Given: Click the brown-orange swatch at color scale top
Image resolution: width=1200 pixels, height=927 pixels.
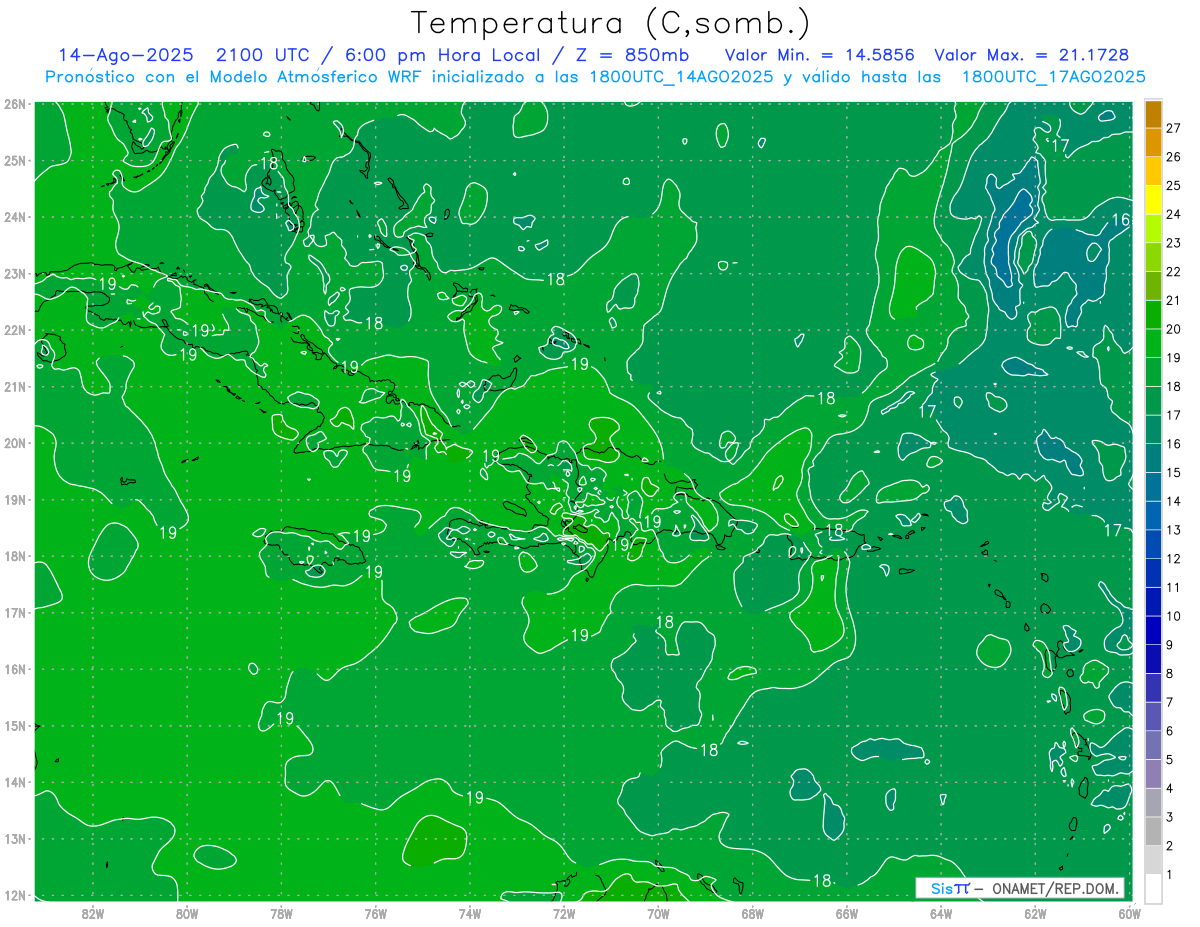Looking at the screenshot, I should click(x=1153, y=114).
